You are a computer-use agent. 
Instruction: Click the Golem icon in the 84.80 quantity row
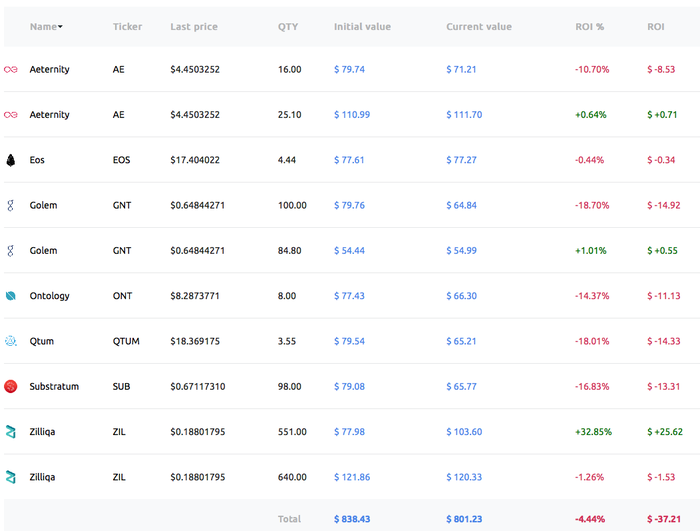[x=11, y=250]
